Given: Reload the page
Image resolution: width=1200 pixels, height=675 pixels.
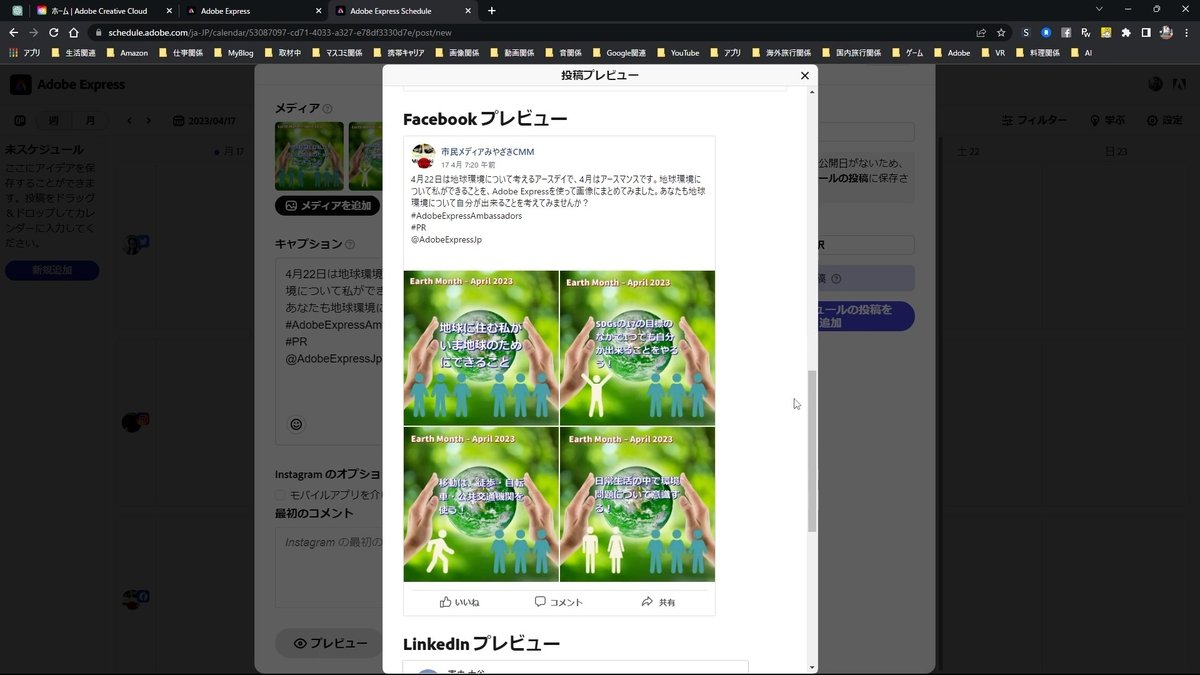Looking at the screenshot, I should point(53,32).
